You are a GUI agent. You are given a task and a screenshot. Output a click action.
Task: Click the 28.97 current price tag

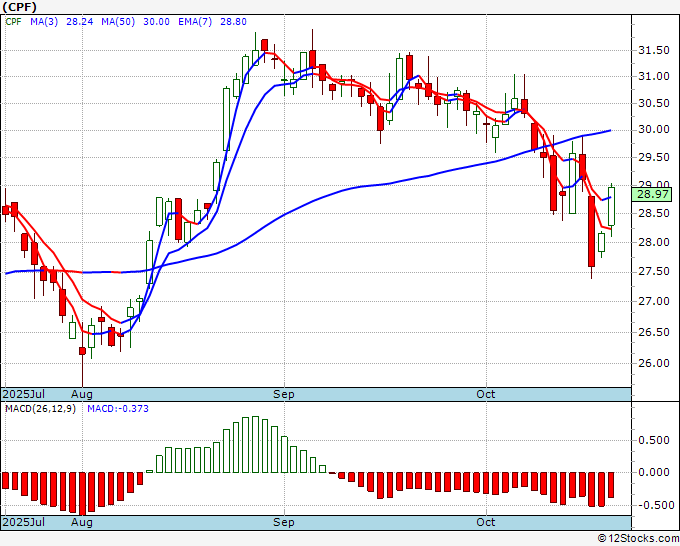tap(654, 194)
